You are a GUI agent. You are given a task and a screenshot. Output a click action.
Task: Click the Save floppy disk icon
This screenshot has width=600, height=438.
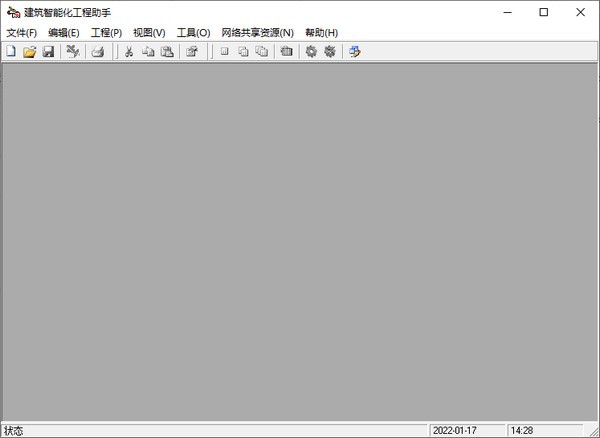(x=47, y=51)
